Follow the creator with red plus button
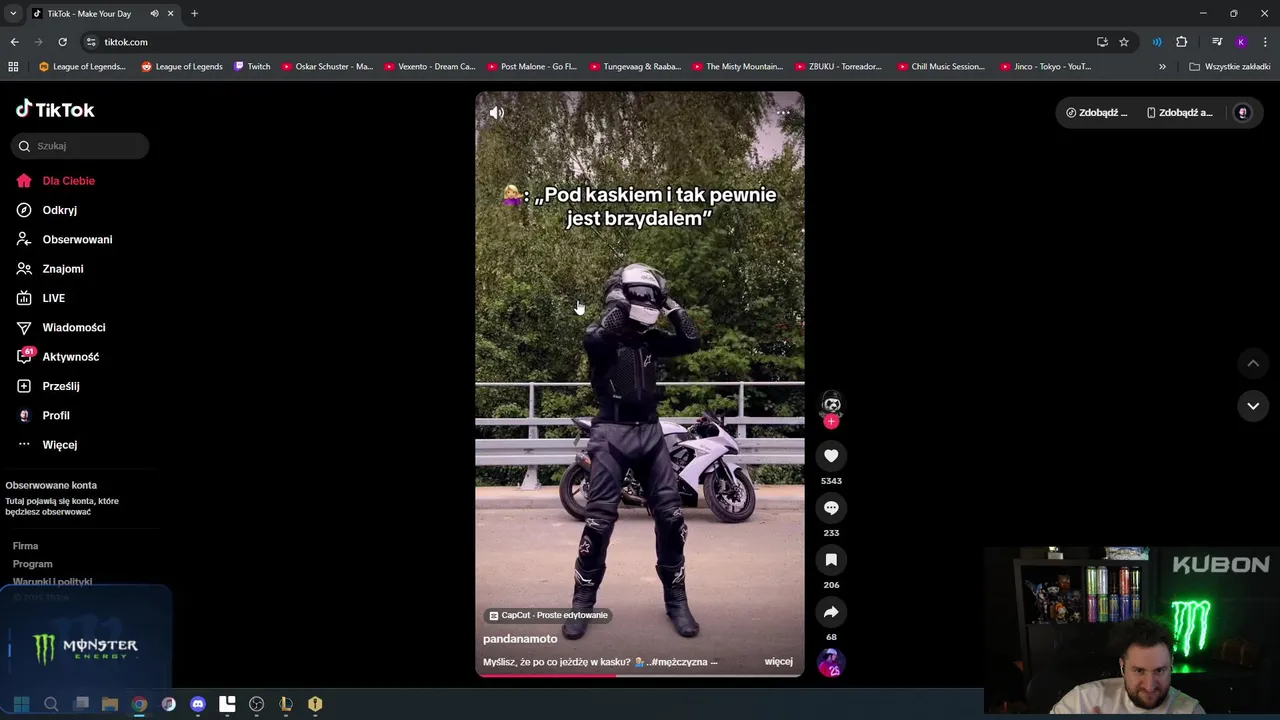This screenshot has width=1280, height=720. (x=831, y=421)
